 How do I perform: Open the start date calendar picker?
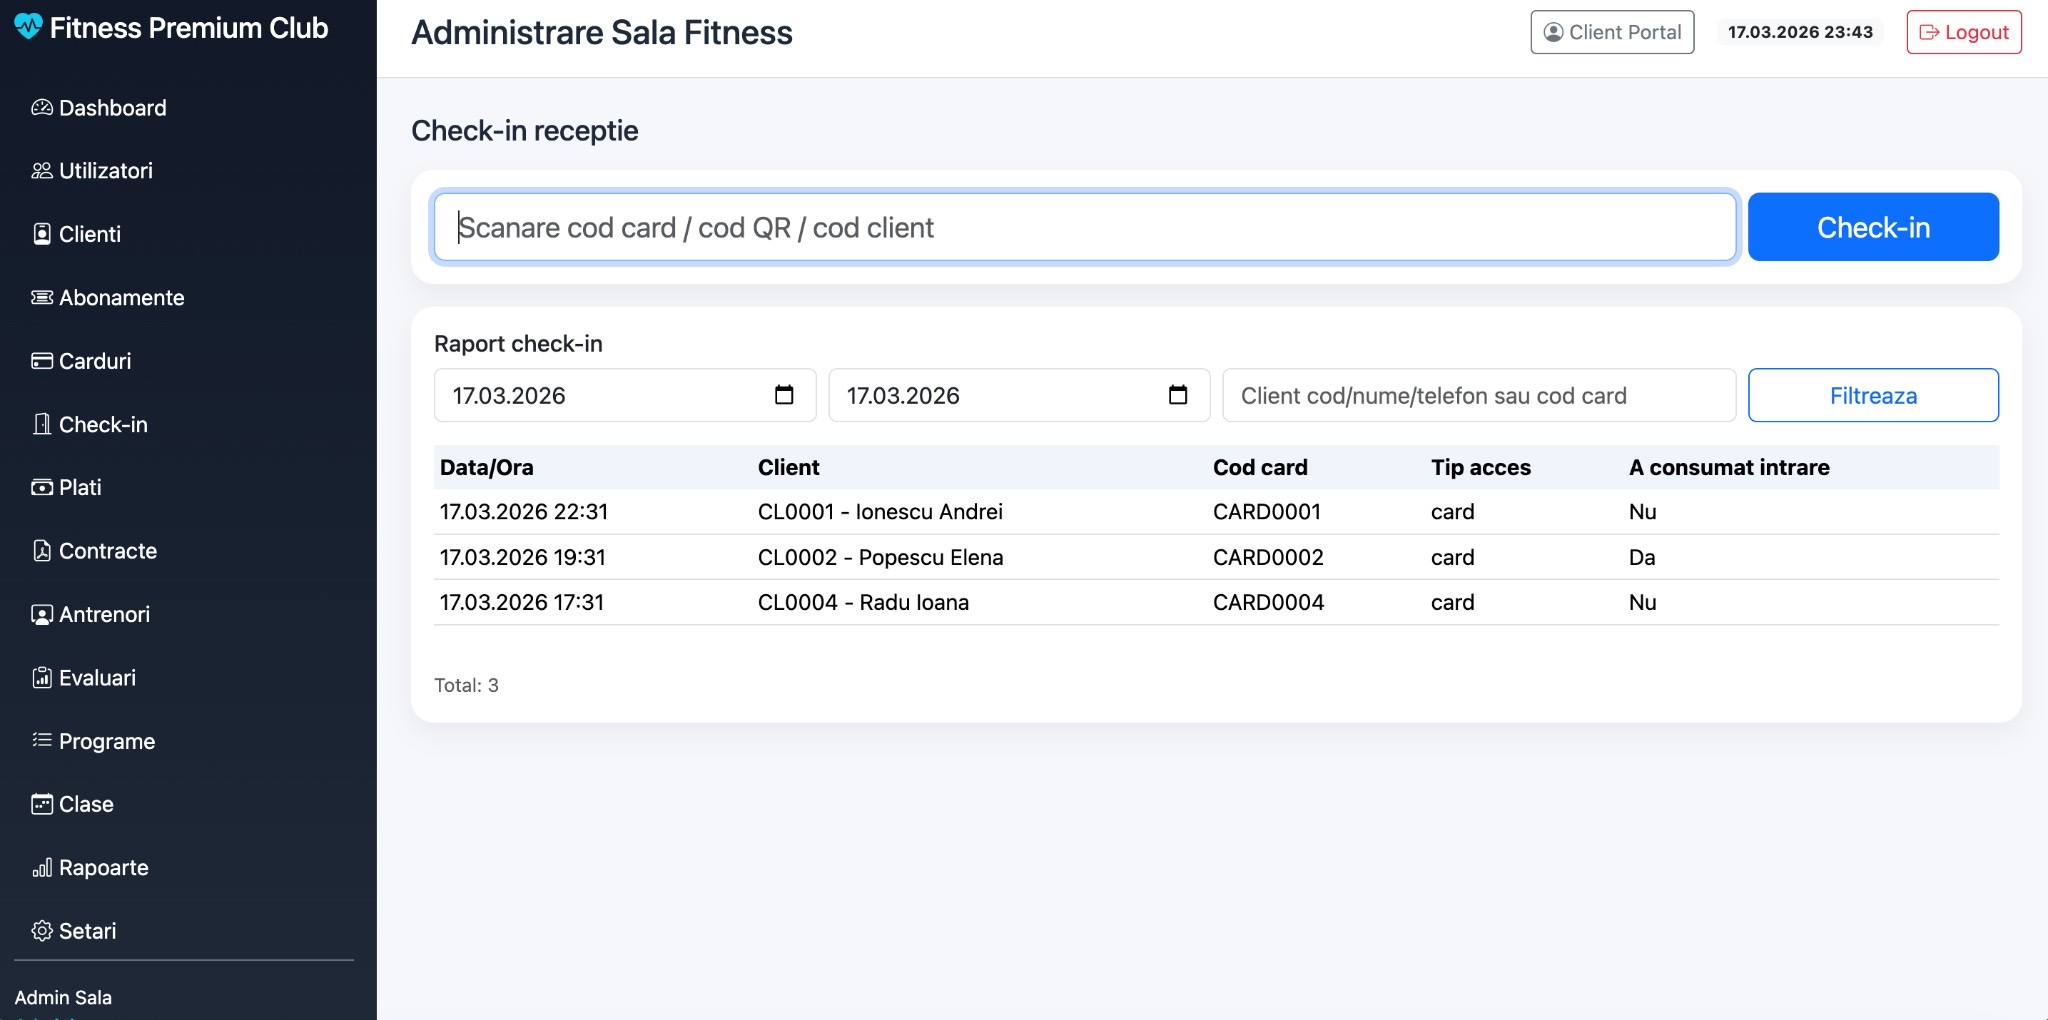pyautogui.click(x=784, y=395)
